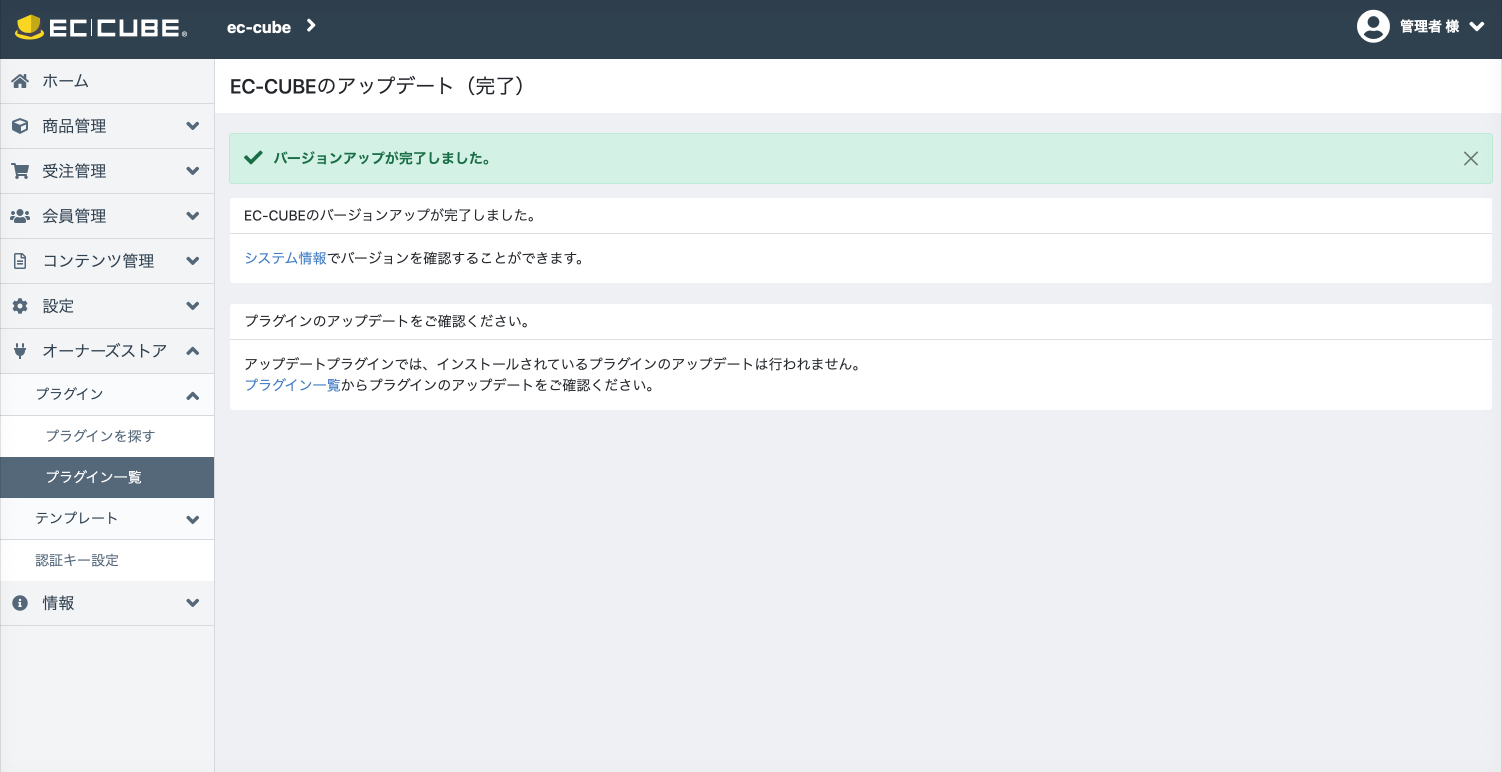Click the cube icon beside 商品管理
Image resolution: width=1502 pixels, height=772 pixels.
click(20, 126)
